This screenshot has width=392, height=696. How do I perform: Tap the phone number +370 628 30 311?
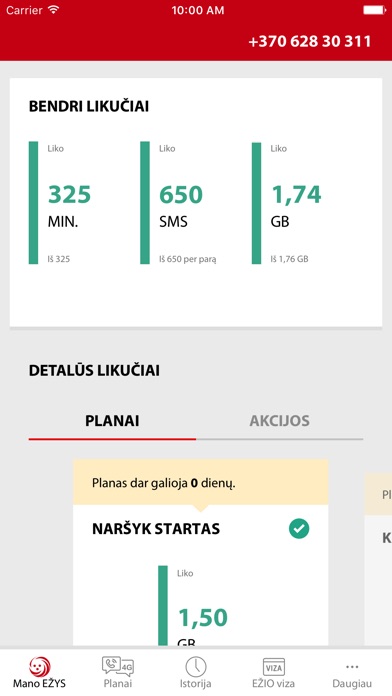(309, 41)
